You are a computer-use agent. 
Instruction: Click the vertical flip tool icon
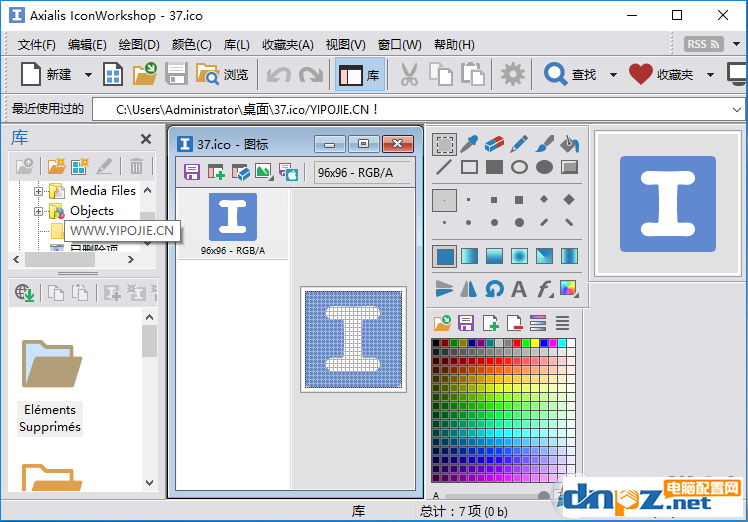click(x=444, y=289)
